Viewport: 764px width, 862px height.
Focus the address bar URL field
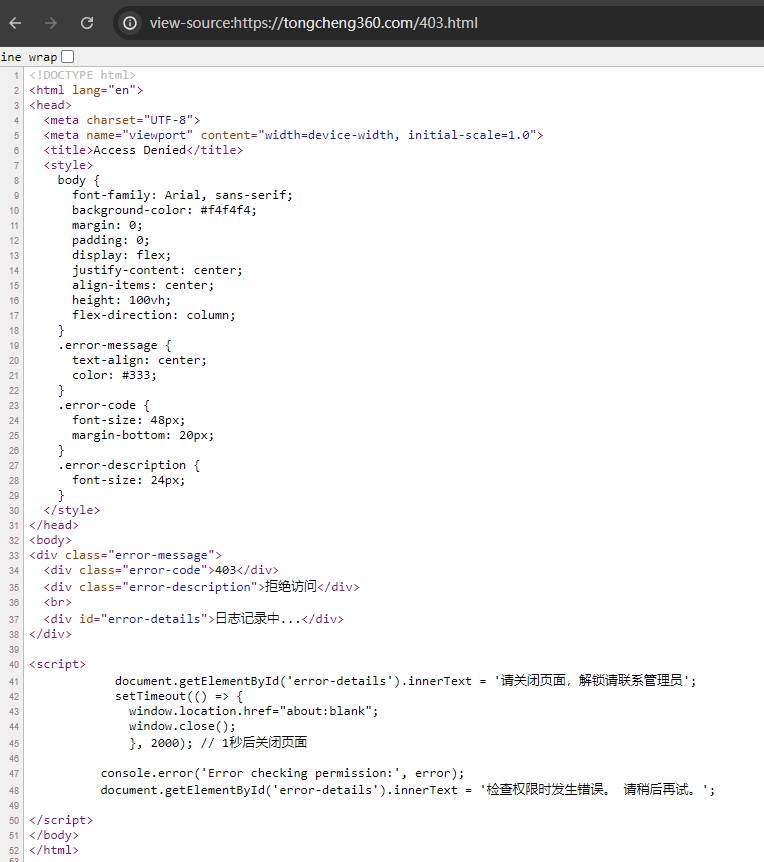(313, 23)
